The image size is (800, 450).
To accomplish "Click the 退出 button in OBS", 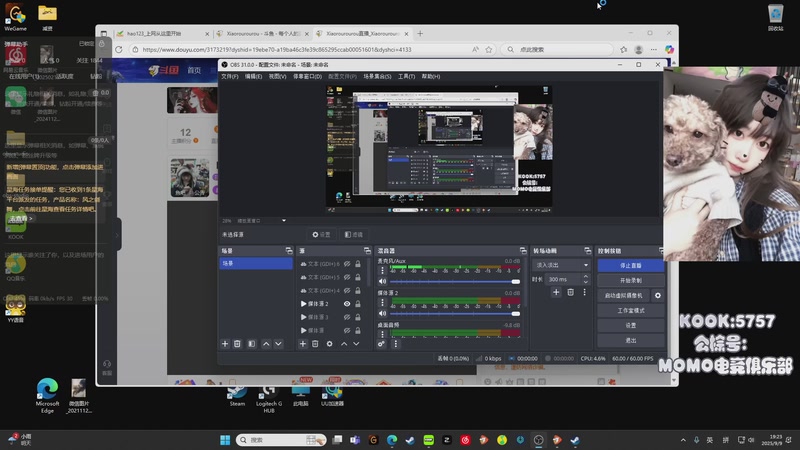I will pyautogui.click(x=631, y=340).
